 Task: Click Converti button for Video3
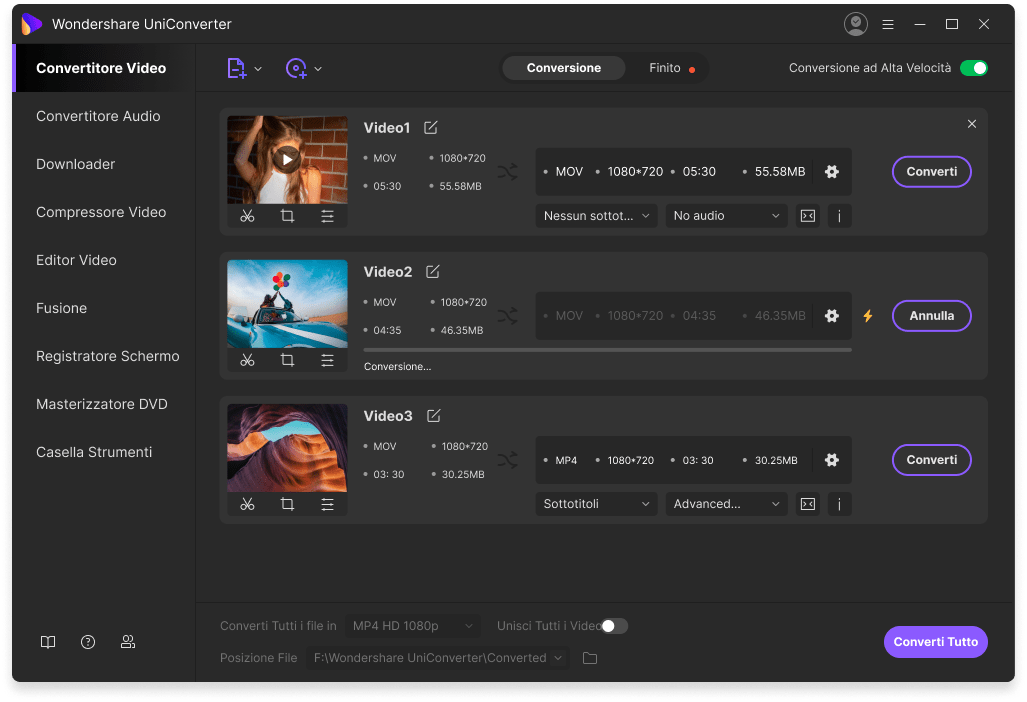coord(931,460)
